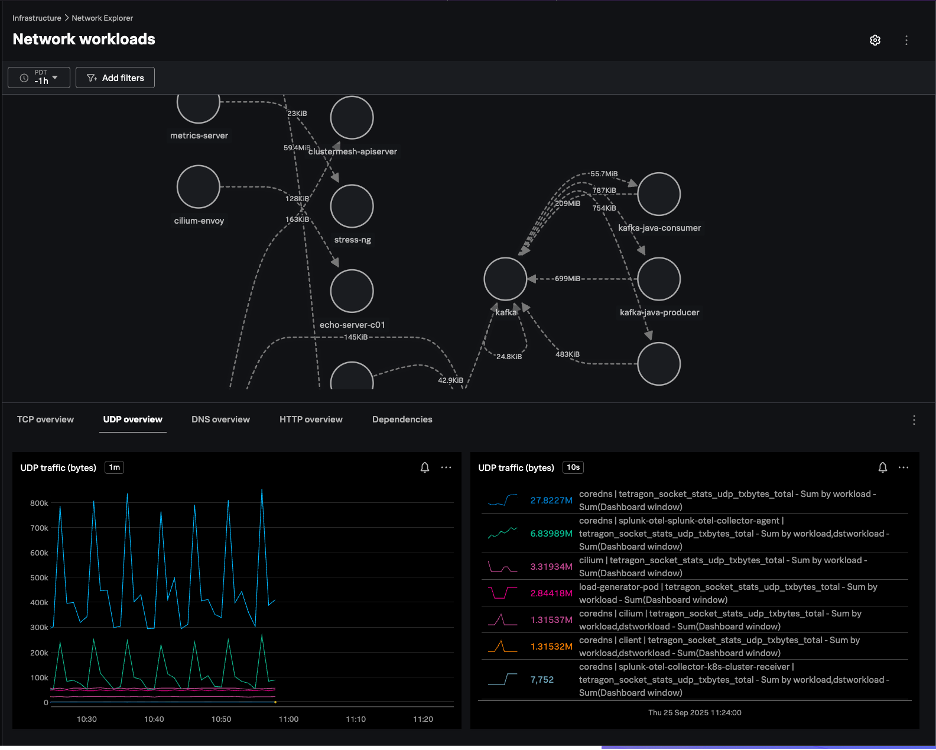Screen dimensions: 936x750
Task: Go to Infrastructure breadcrumb link
Action: (x=38, y=18)
